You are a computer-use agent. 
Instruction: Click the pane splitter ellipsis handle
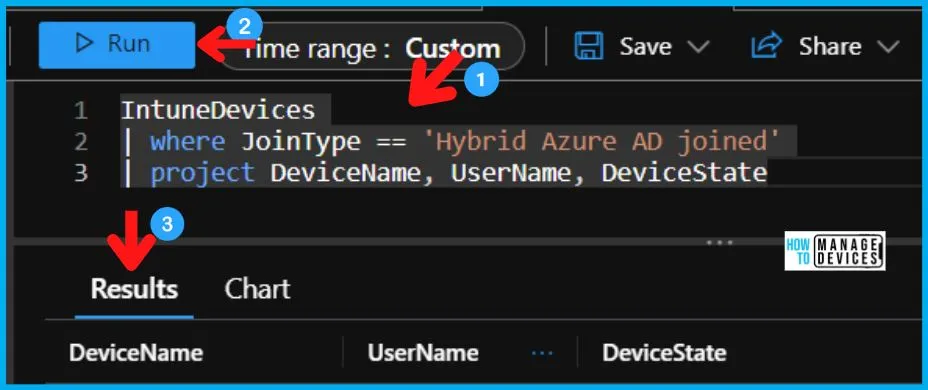[720, 242]
